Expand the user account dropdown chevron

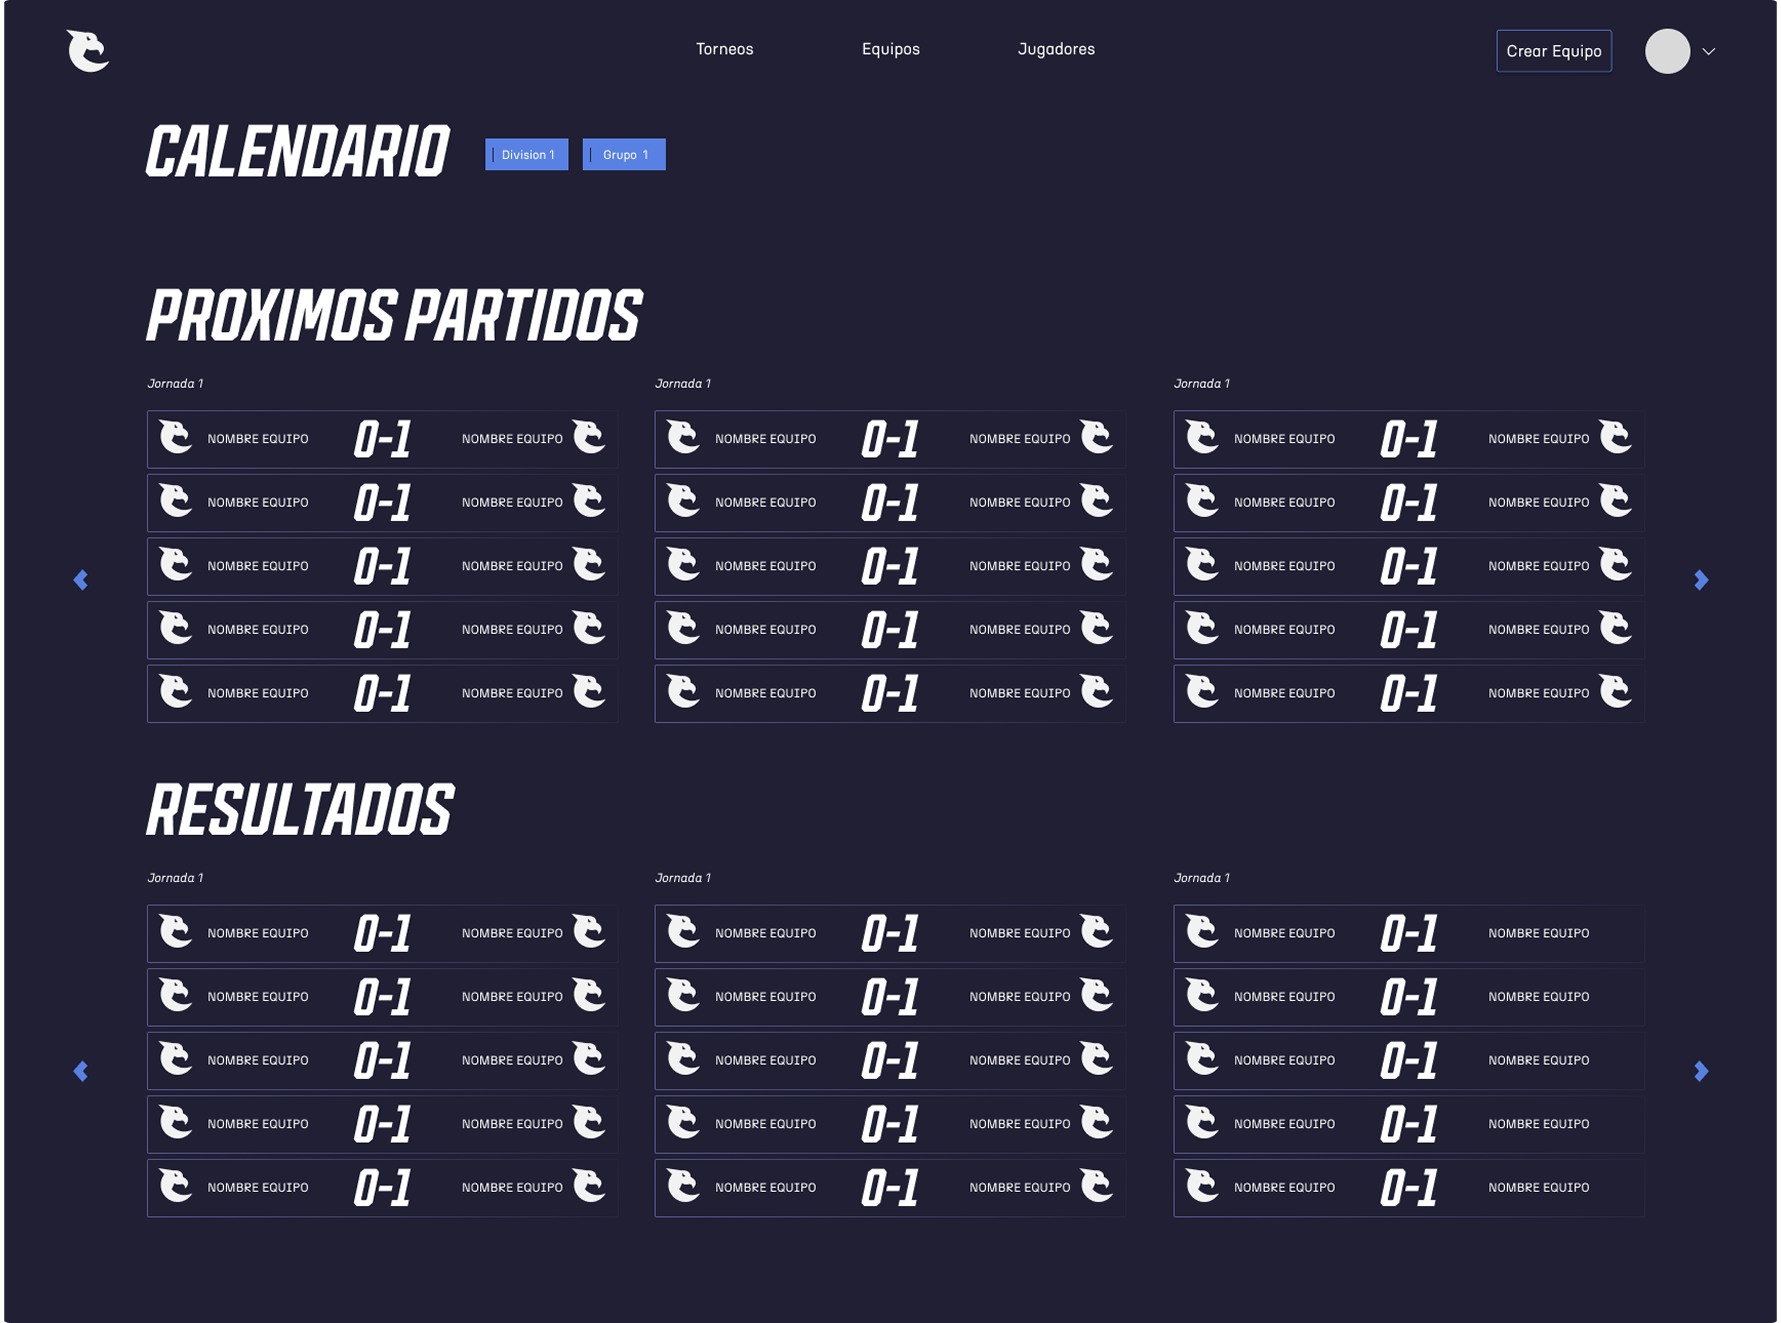pyautogui.click(x=1709, y=51)
